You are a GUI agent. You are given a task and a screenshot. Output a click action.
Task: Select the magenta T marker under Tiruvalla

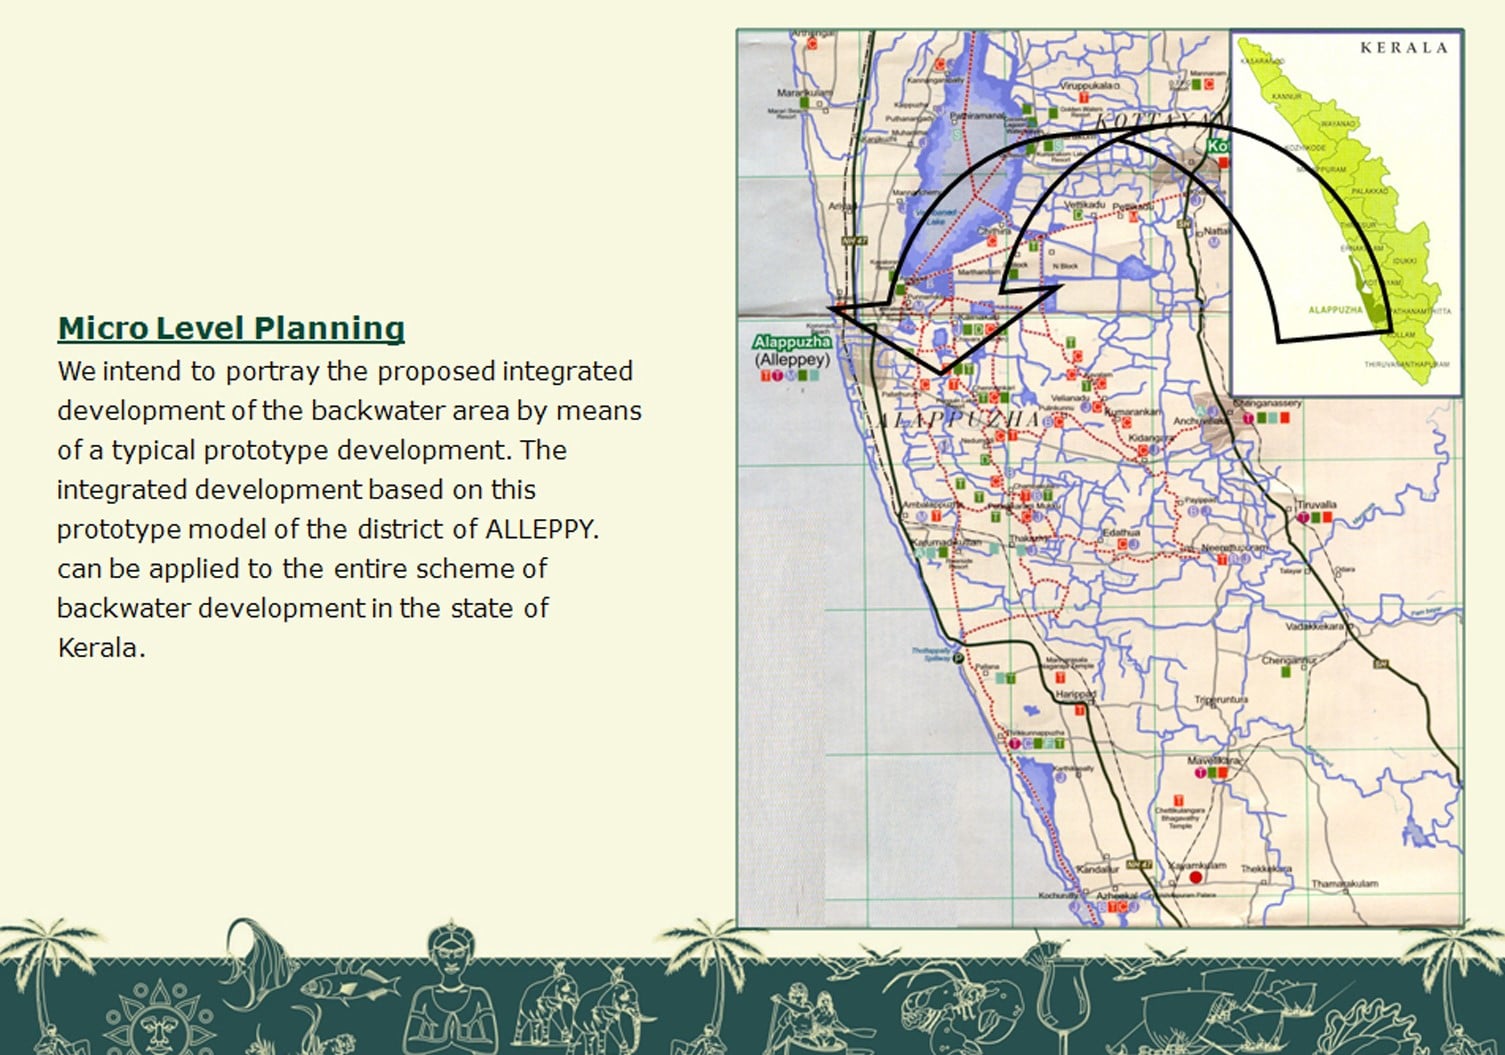(1303, 518)
